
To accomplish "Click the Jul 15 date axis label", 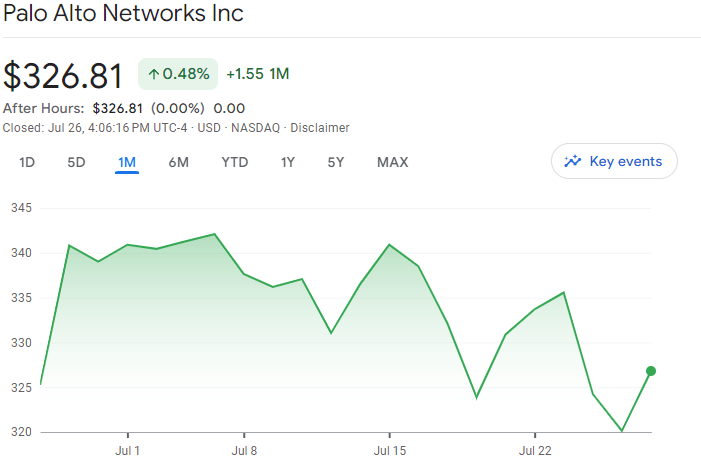I will 390,451.
